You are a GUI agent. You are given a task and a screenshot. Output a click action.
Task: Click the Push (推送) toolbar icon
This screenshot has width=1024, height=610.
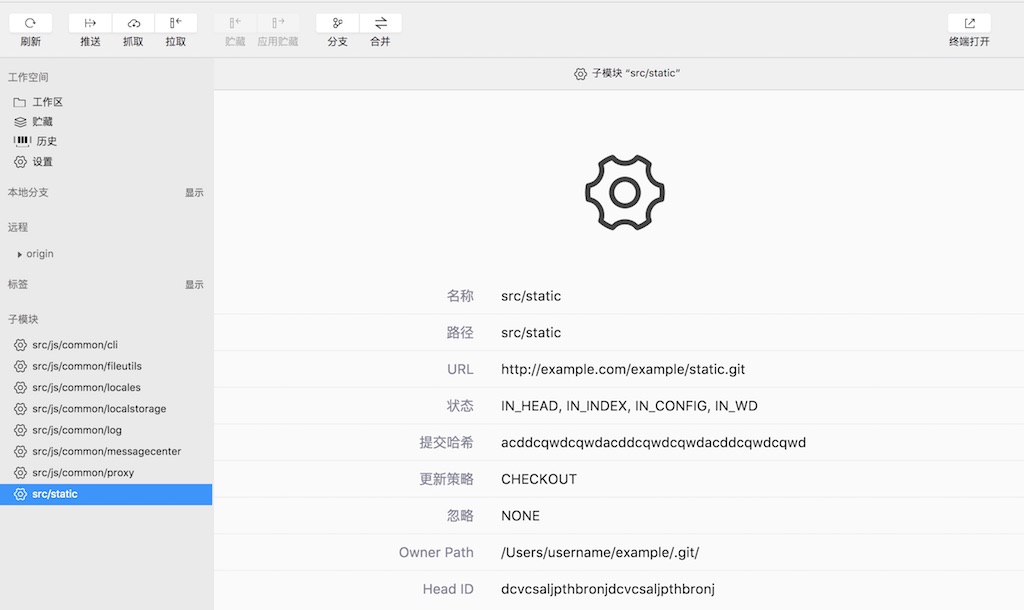90,23
